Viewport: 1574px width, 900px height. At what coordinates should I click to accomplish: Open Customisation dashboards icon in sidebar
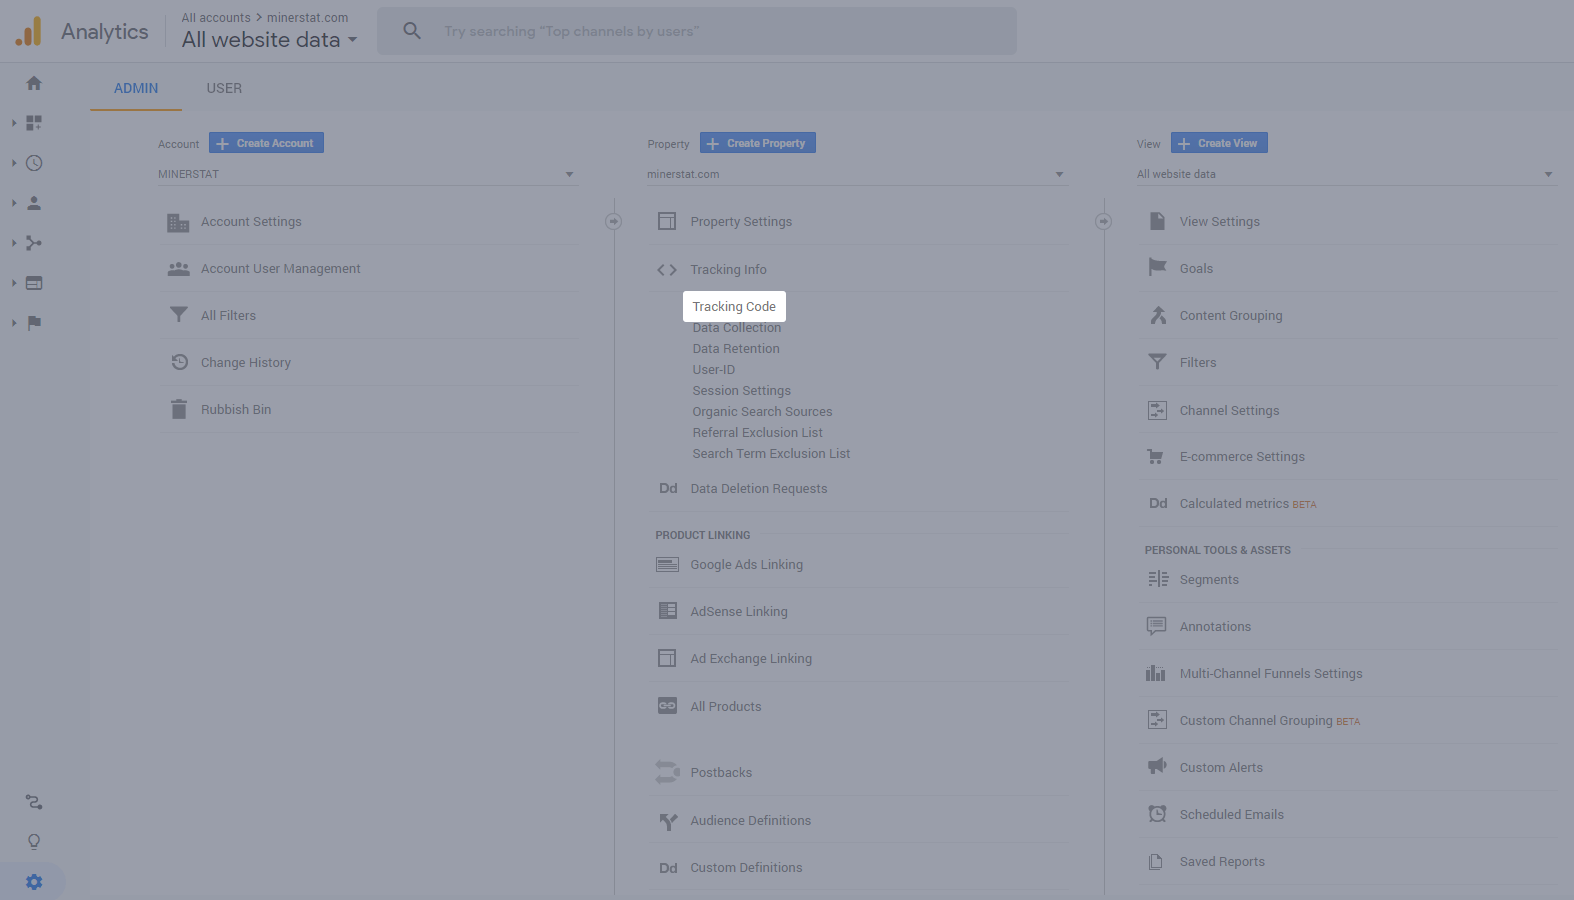point(34,123)
